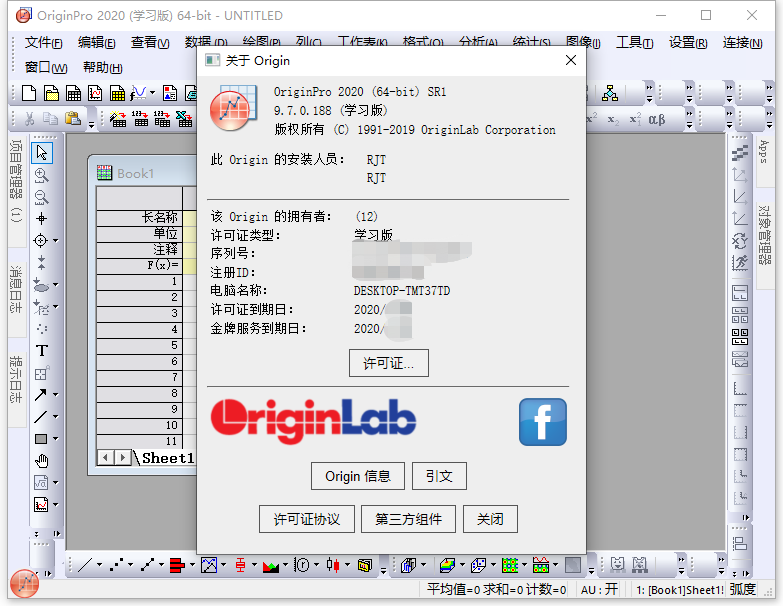Open the Line plot type dropdown arrow
Image resolution: width=783 pixels, height=606 pixels.
99,565
